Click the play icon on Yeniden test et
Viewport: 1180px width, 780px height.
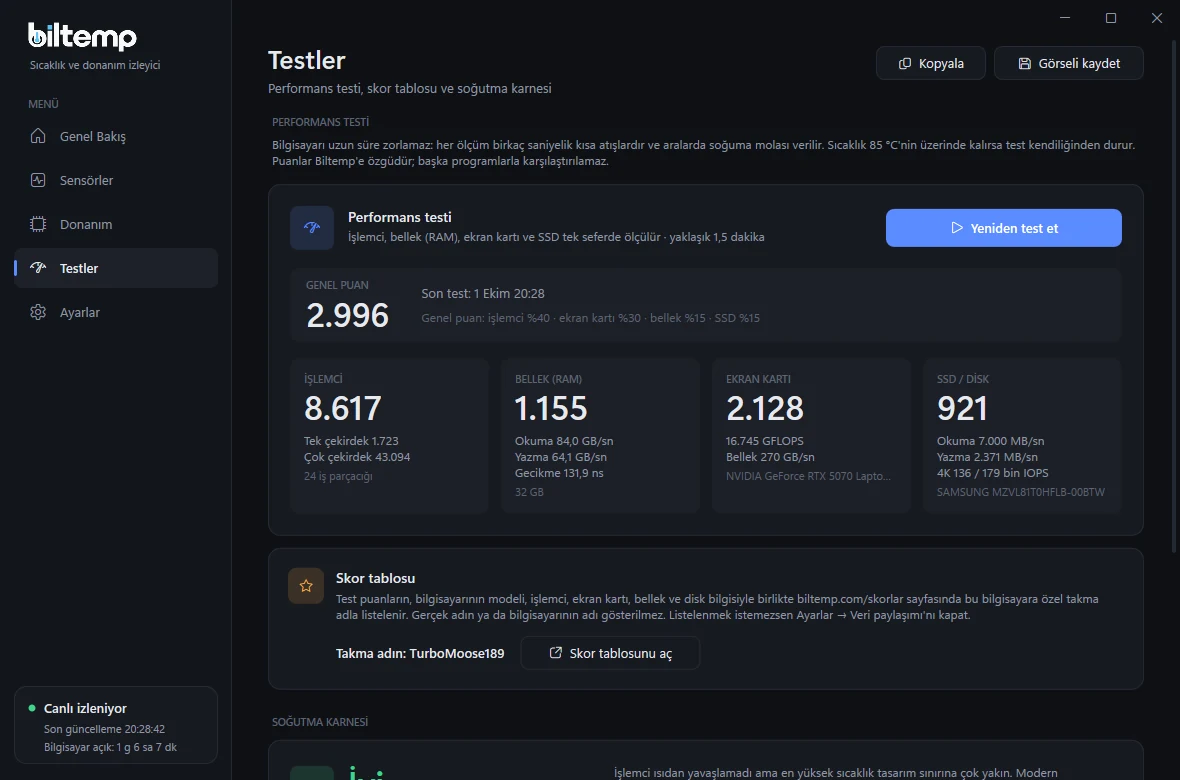(x=956, y=227)
